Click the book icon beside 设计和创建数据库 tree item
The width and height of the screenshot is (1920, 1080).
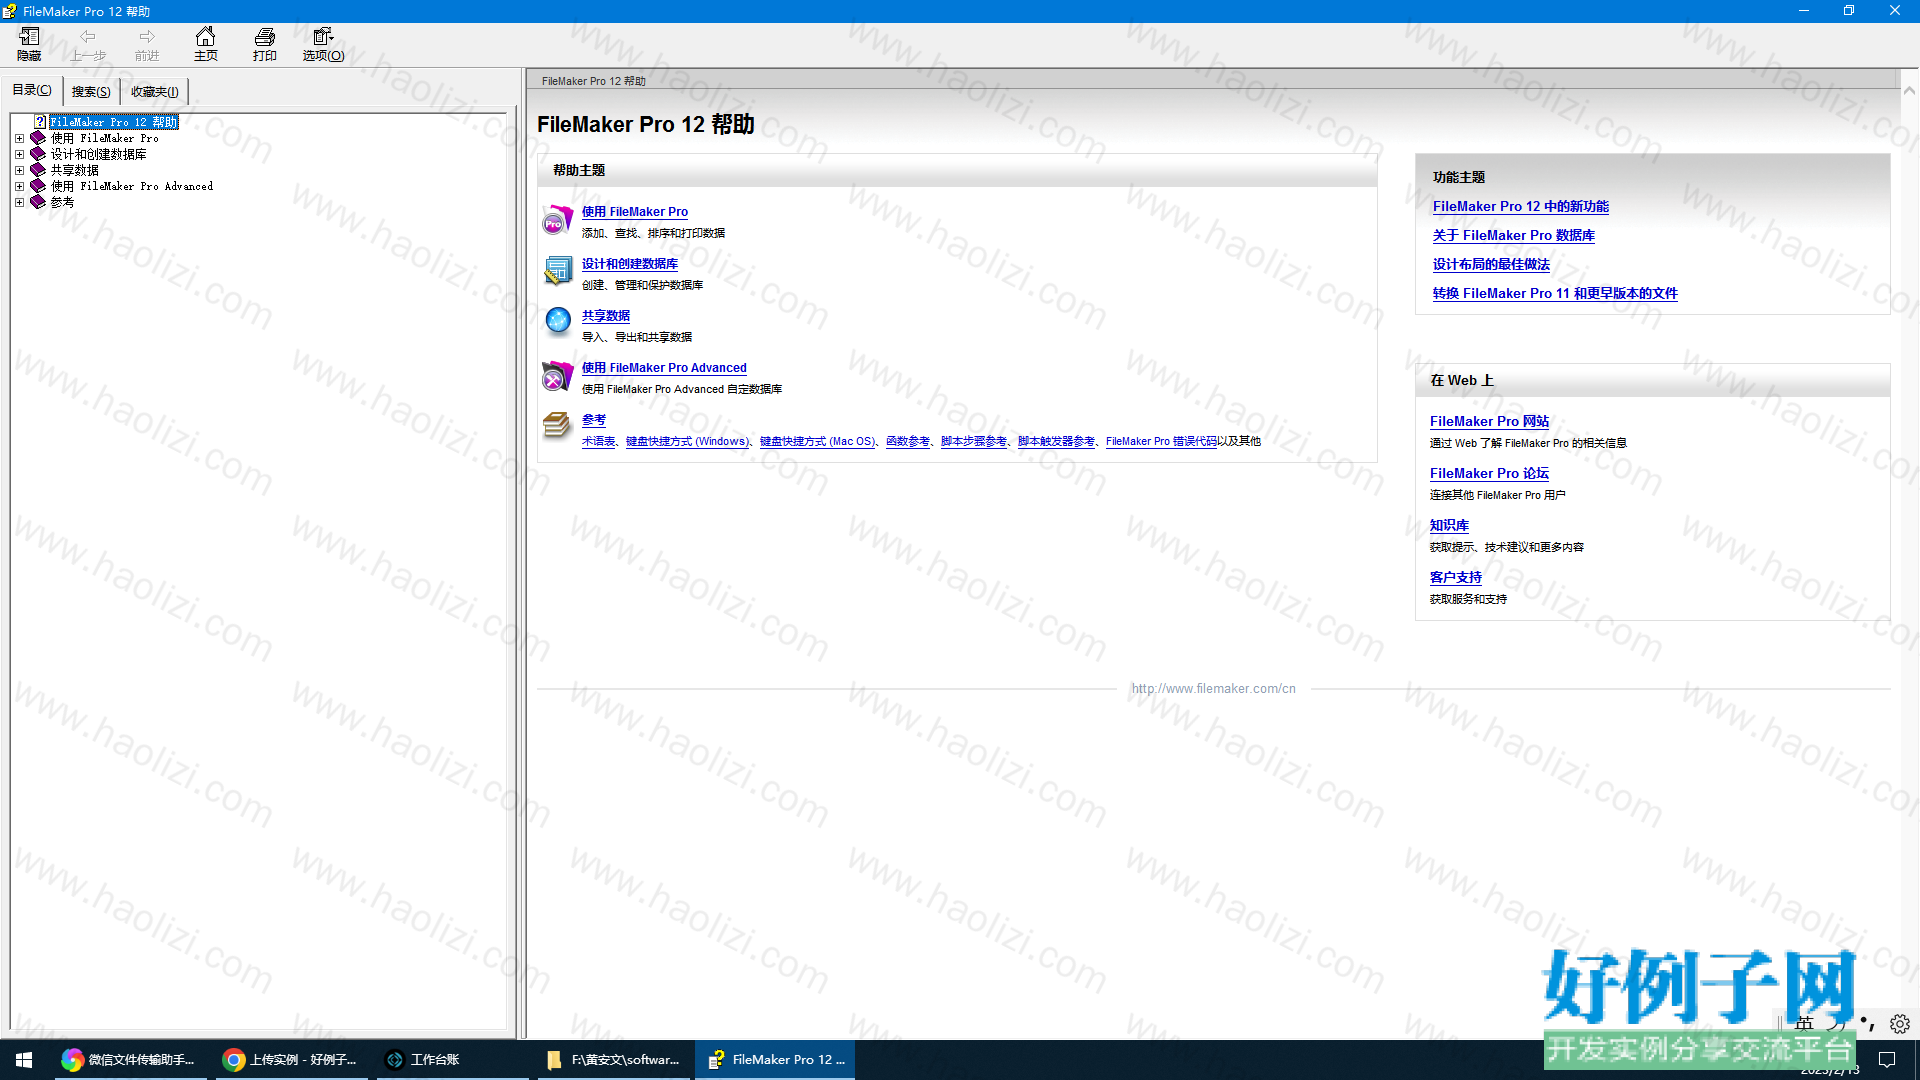tap(38, 154)
